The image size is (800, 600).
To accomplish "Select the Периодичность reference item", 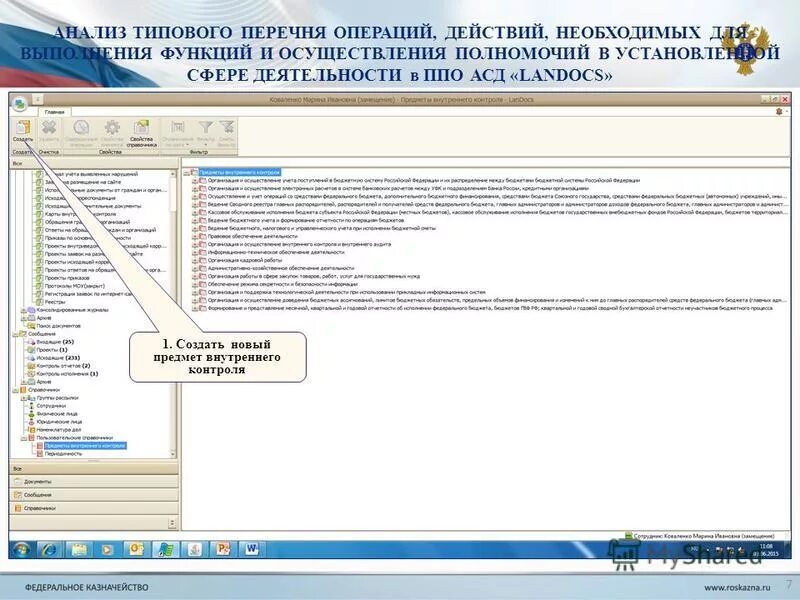I will pos(62,454).
